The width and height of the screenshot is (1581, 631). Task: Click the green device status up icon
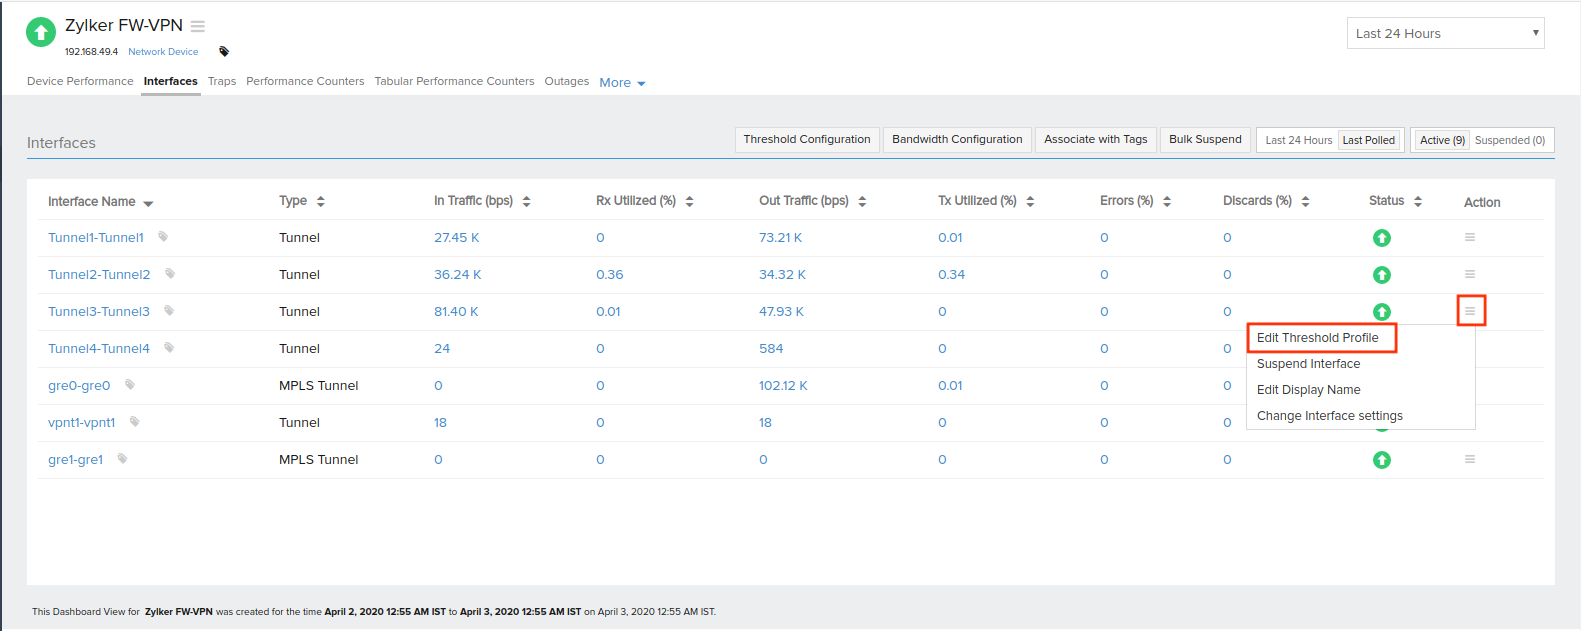(41, 32)
